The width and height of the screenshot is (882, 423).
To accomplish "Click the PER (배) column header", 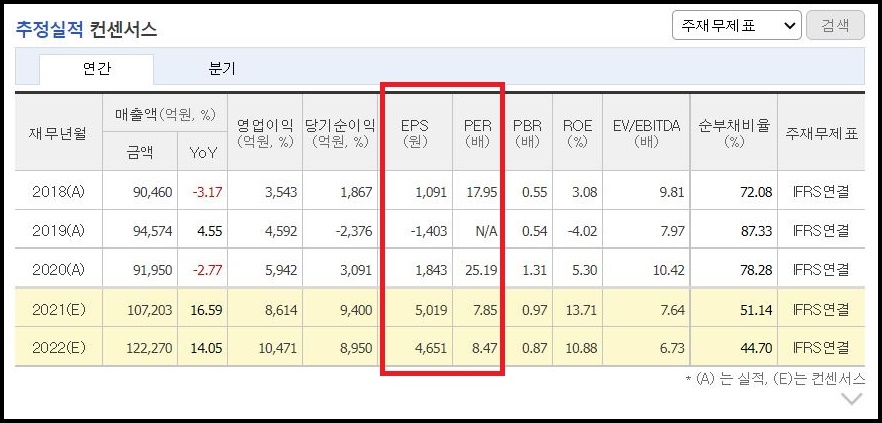I will pyautogui.click(x=478, y=133).
